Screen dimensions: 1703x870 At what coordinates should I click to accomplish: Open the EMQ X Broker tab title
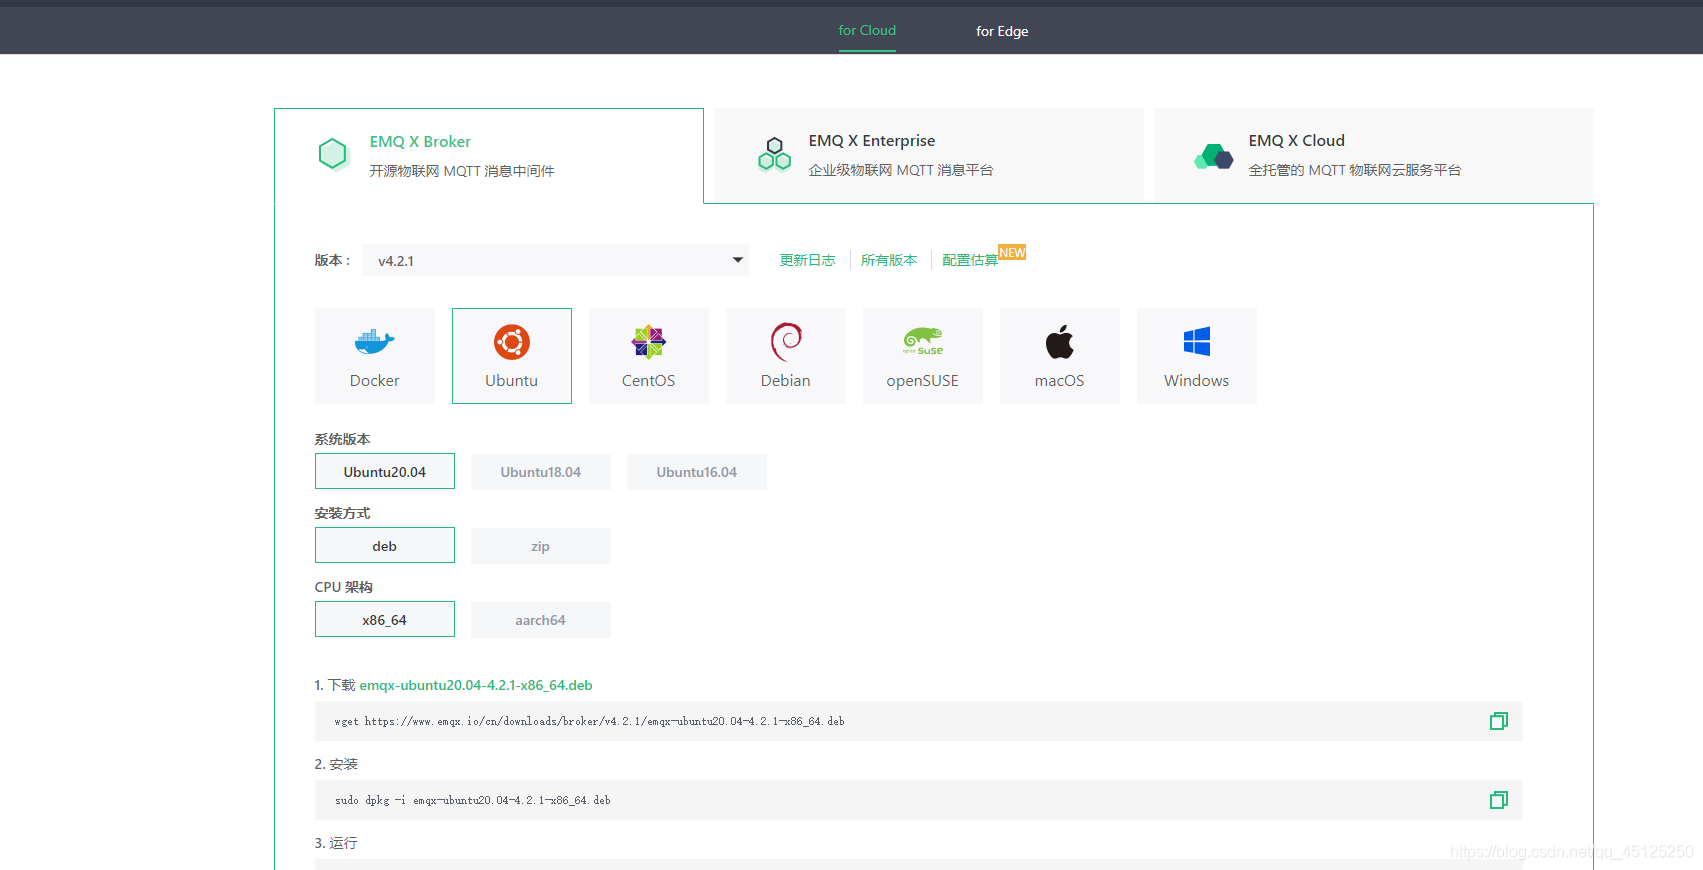click(420, 142)
